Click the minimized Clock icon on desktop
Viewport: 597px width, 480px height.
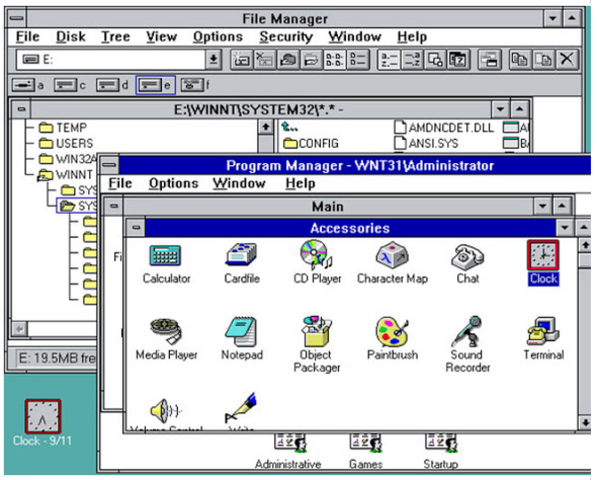[x=43, y=416]
